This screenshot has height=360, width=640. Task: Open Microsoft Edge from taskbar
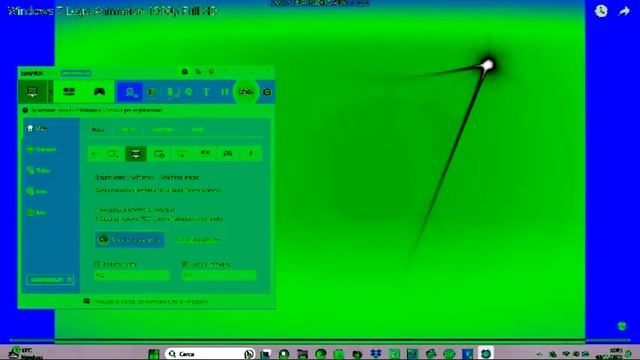click(320, 354)
